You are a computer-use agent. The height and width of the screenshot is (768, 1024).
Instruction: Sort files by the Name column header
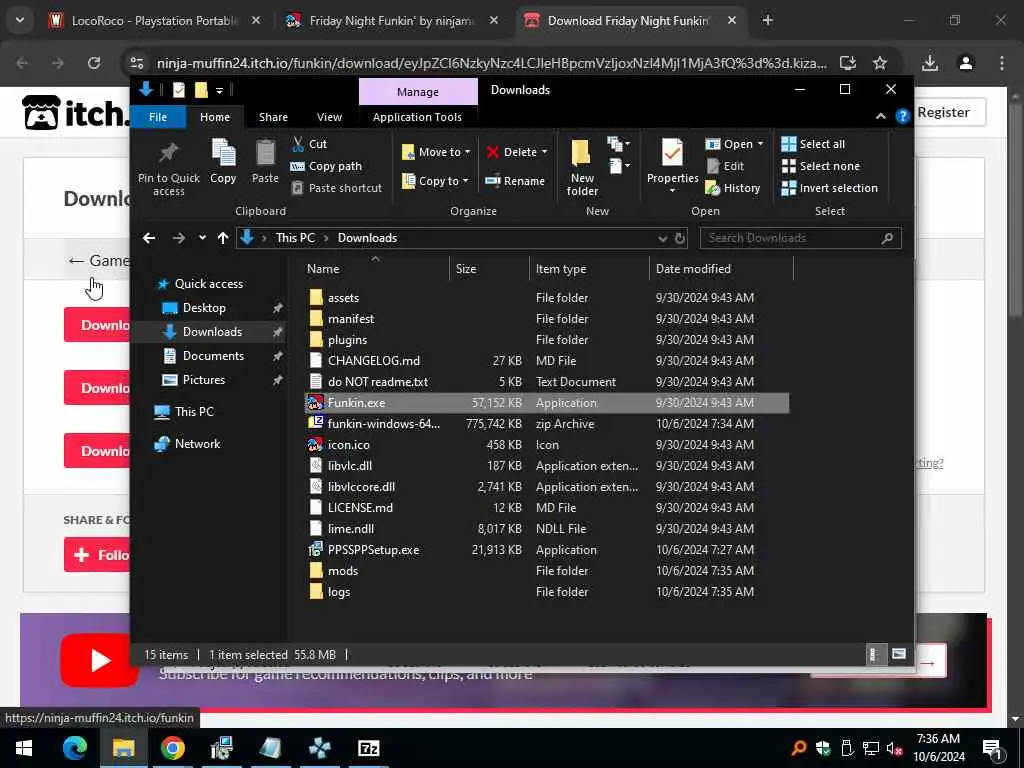(376, 268)
